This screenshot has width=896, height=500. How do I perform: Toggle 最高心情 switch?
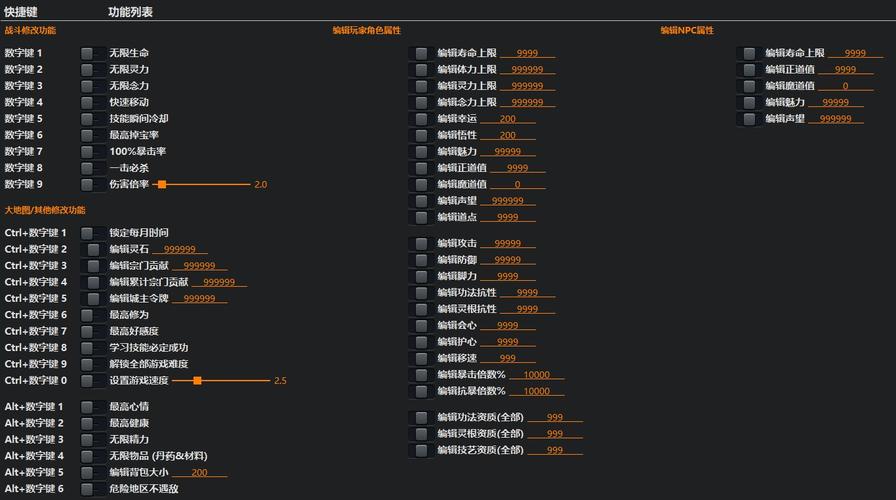[93, 407]
